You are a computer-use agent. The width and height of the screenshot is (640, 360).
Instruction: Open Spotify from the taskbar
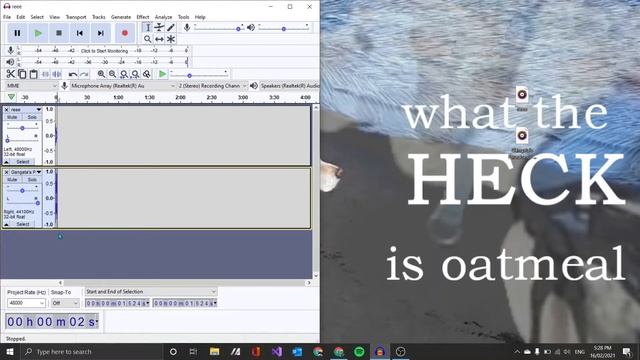pyautogui.click(x=359, y=351)
